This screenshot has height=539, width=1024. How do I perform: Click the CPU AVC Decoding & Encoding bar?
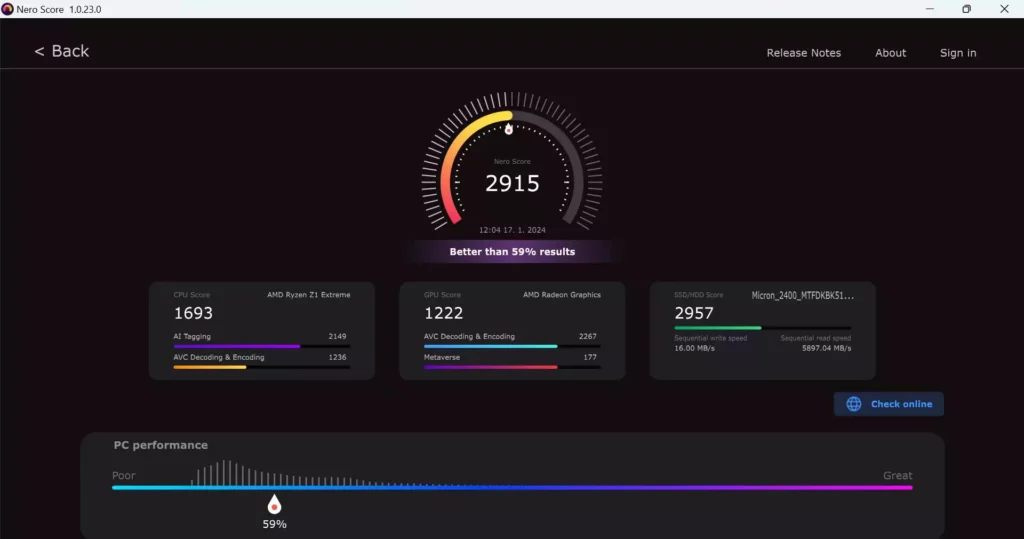tap(261, 367)
